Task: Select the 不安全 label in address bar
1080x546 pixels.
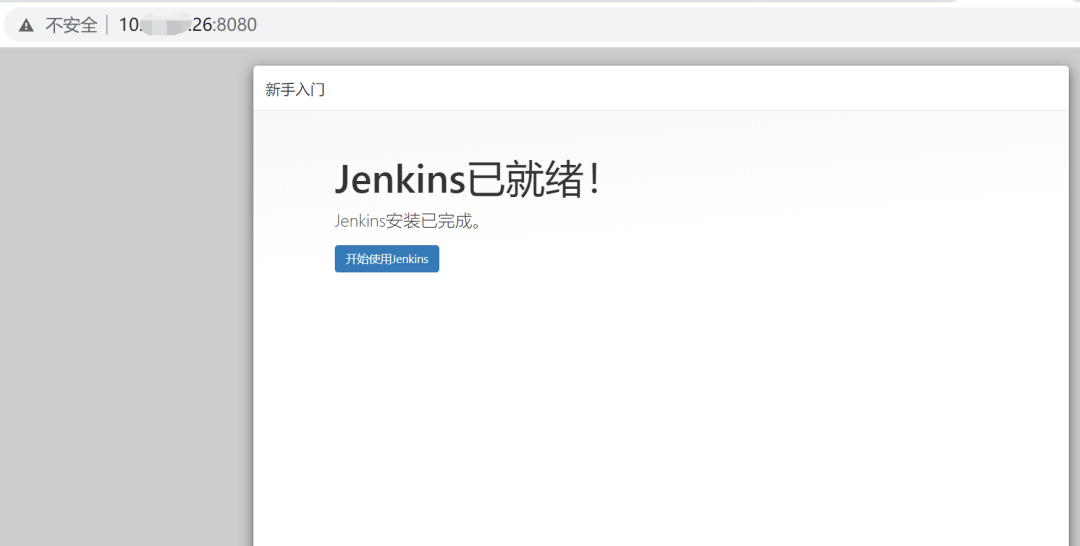Action: pyautogui.click(x=72, y=25)
